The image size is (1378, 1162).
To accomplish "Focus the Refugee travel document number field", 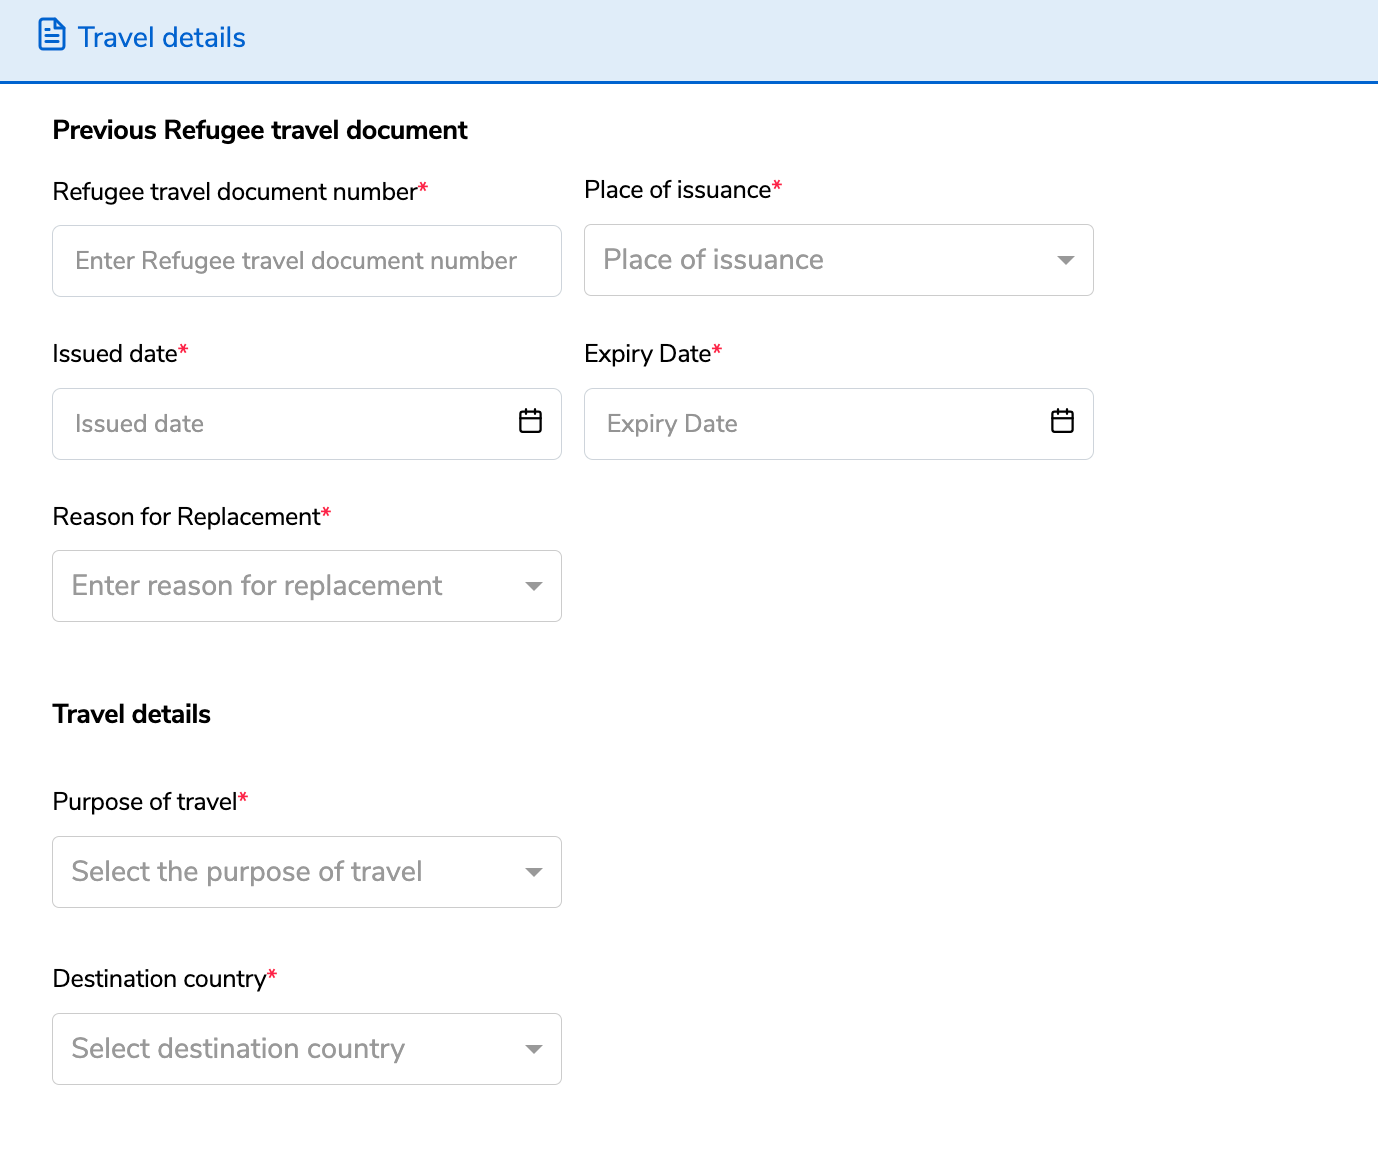I will tap(306, 261).
